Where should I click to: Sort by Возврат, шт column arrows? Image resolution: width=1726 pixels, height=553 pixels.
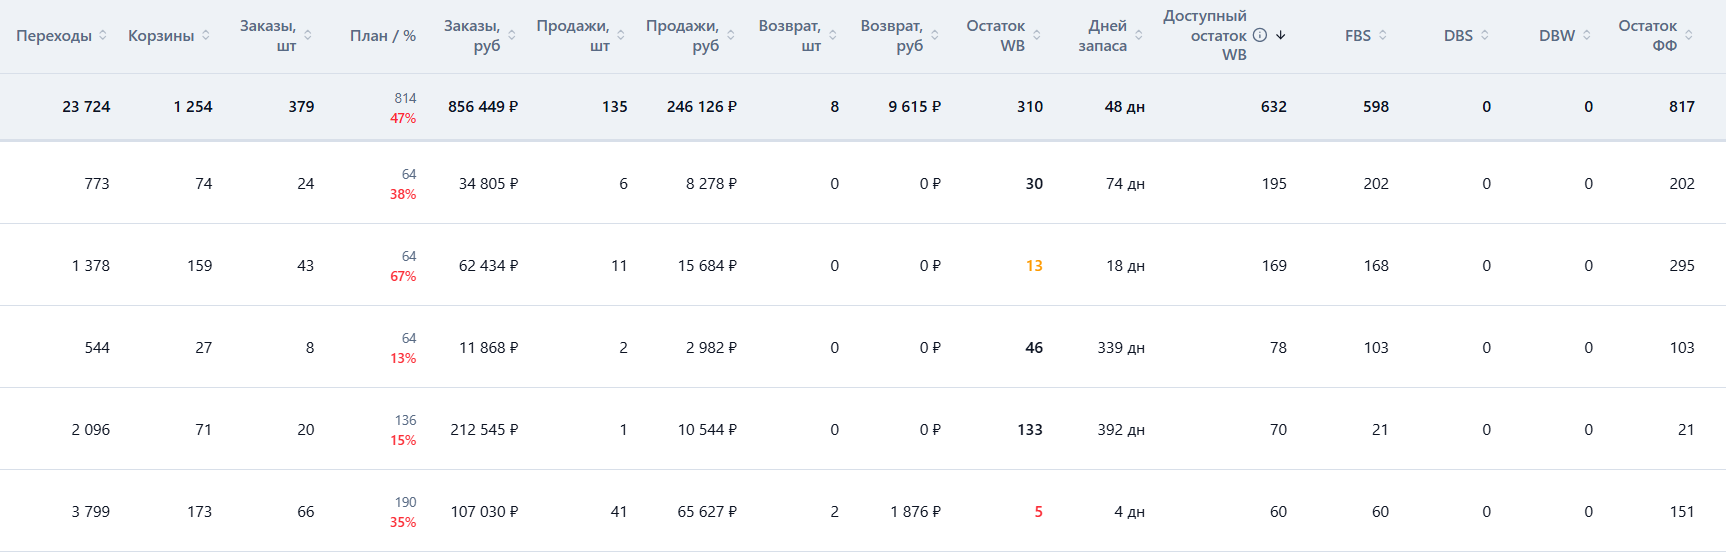[x=833, y=35]
